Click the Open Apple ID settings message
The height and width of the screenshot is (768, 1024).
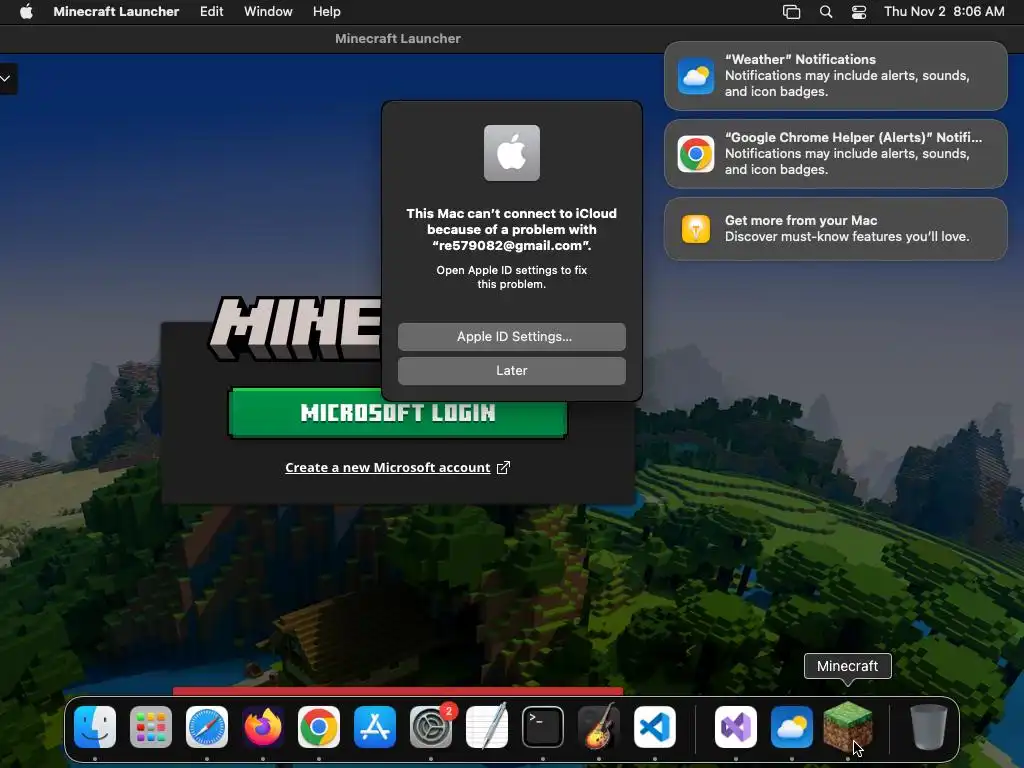pyautogui.click(x=512, y=277)
